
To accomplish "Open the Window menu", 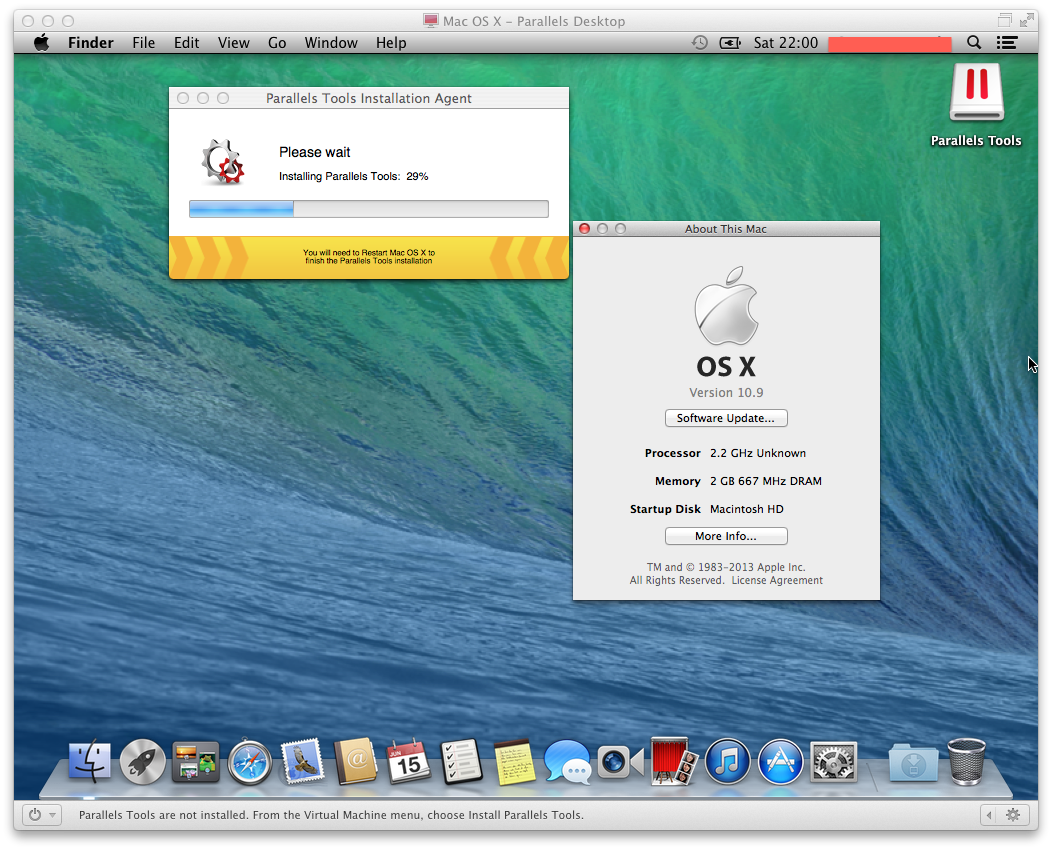I will pyautogui.click(x=331, y=43).
